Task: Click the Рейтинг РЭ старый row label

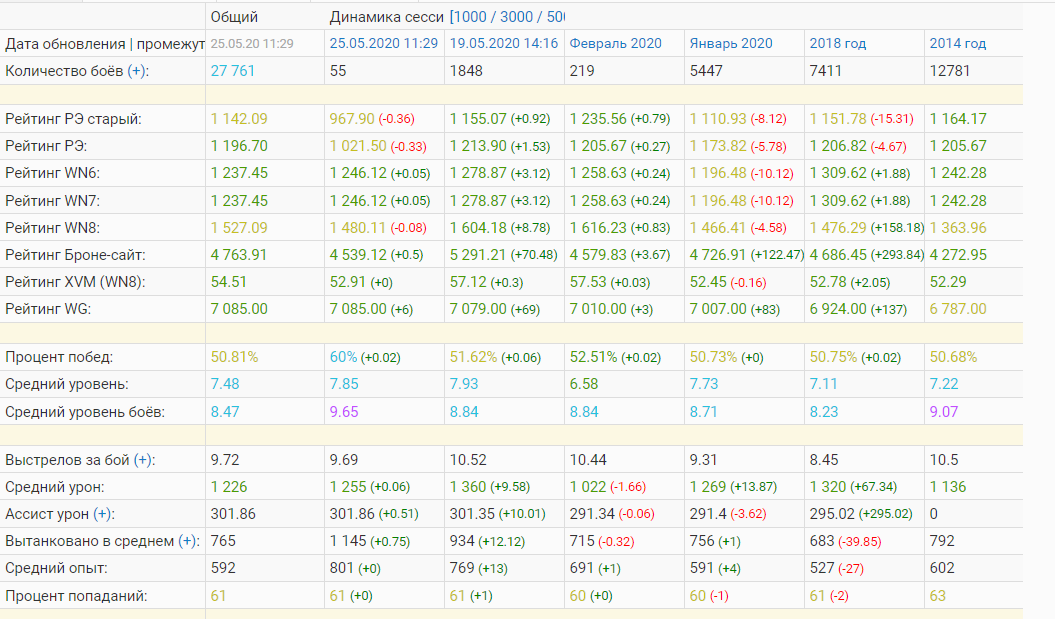Action: pyautogui.click(x=73, y=119)
